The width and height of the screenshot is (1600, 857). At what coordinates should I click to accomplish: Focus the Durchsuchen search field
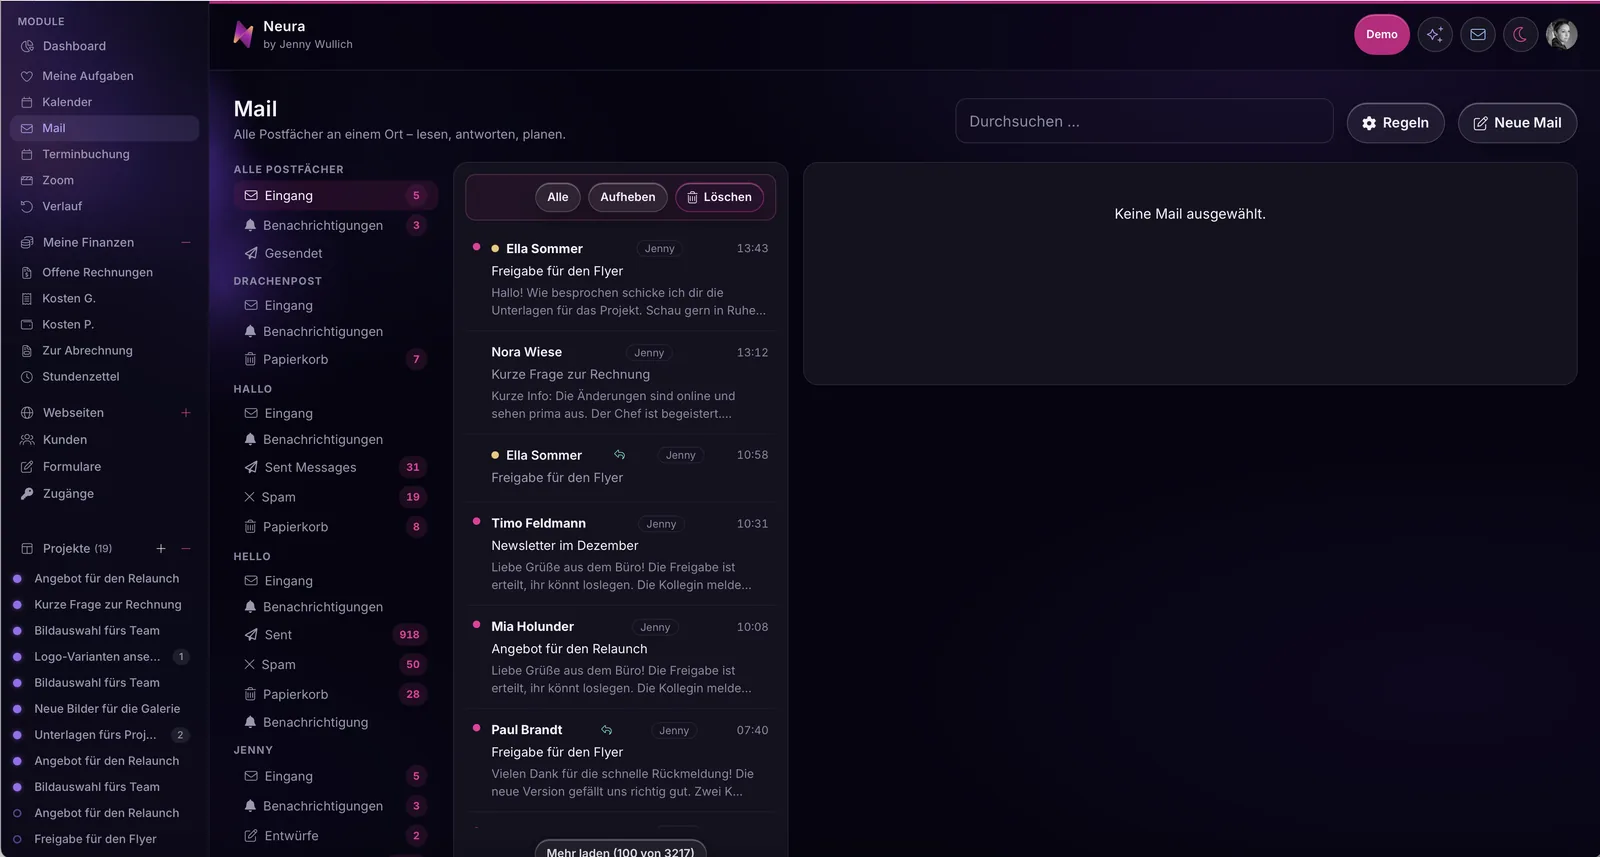point(1144,121)
